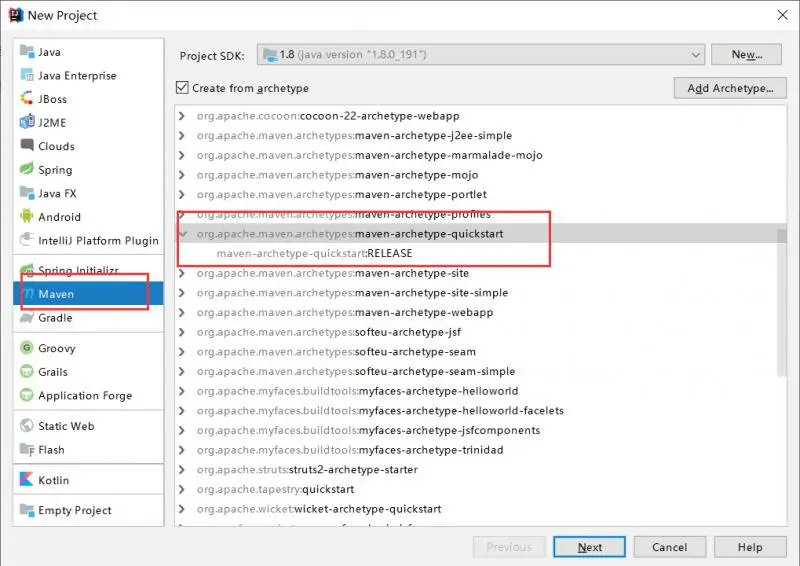Open the Project SDK dropdown
The width and height of the screenshot is (800, 566).
click(x=481, y=55)
